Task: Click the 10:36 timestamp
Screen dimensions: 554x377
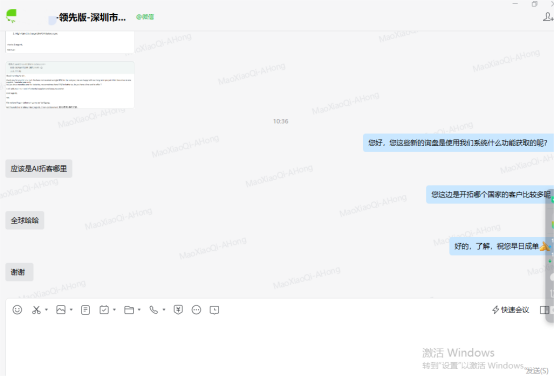Action: 281,121
